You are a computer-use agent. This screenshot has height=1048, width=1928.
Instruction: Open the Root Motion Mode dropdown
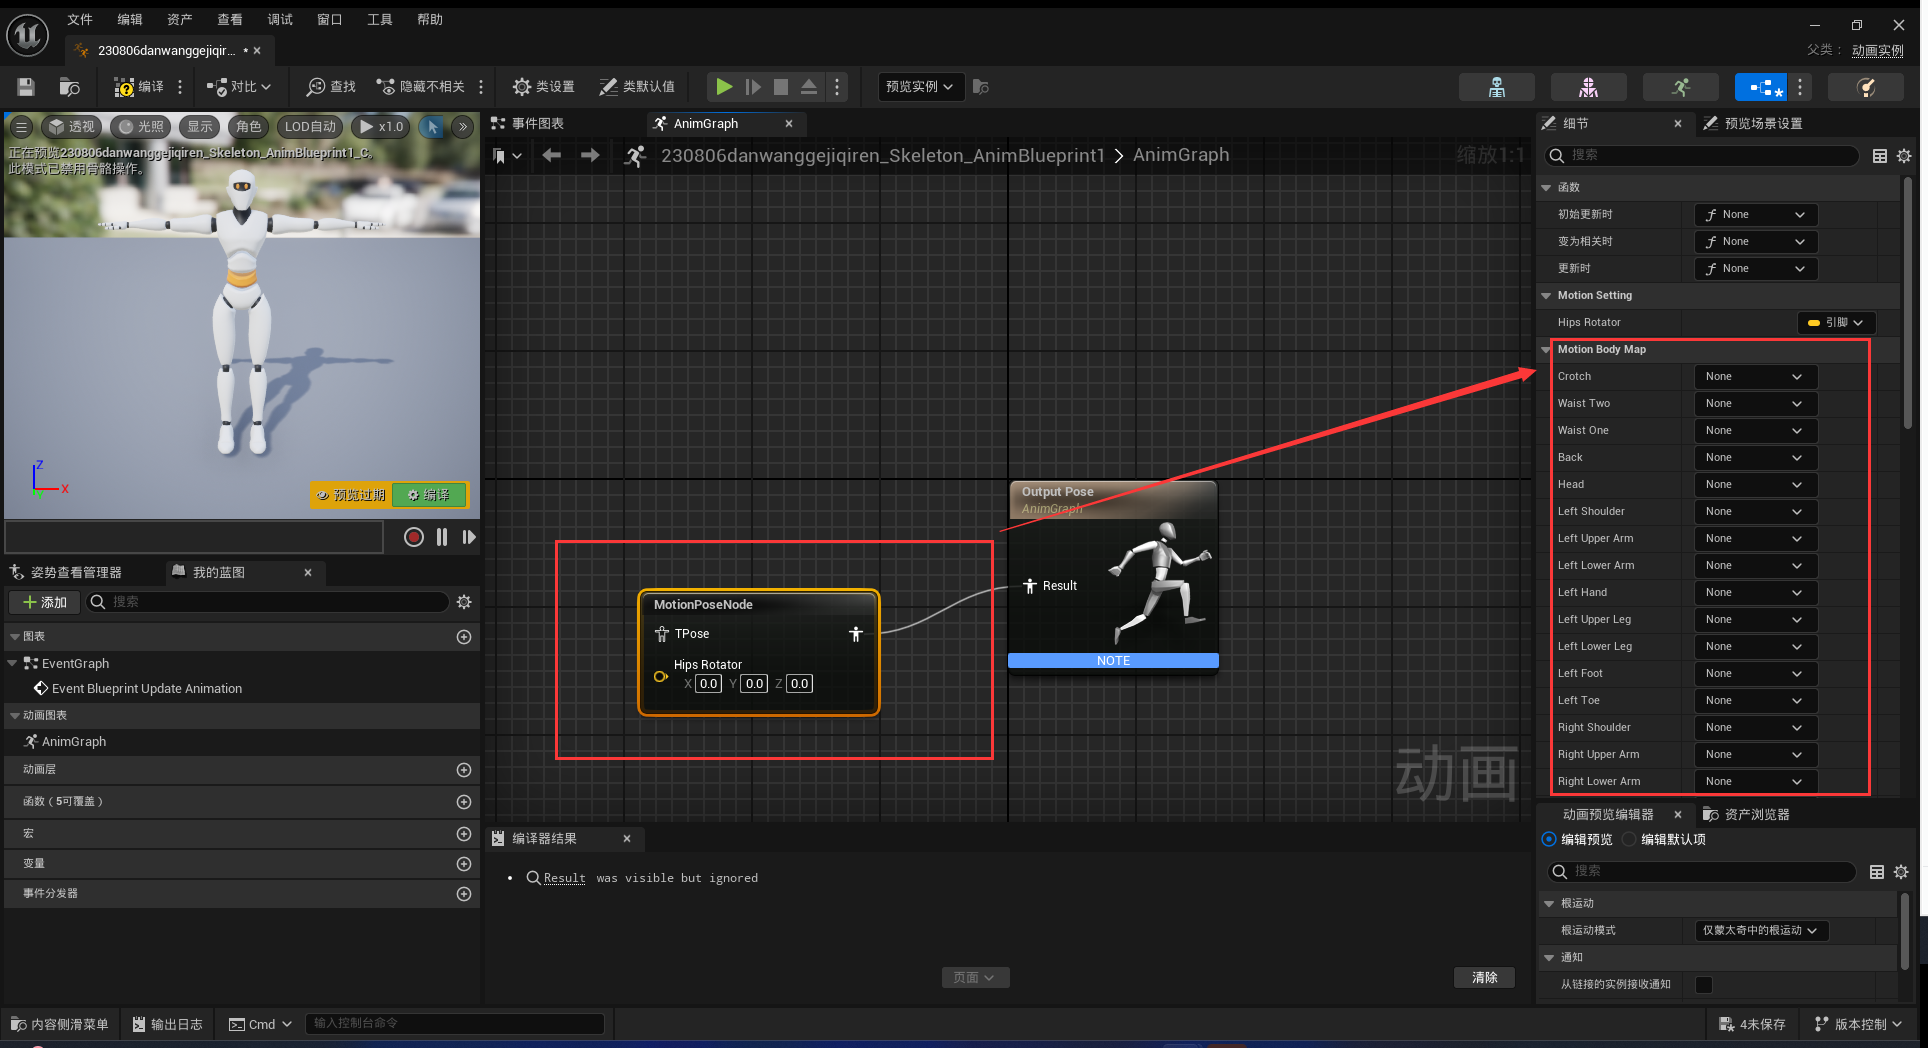[1761, 931]
